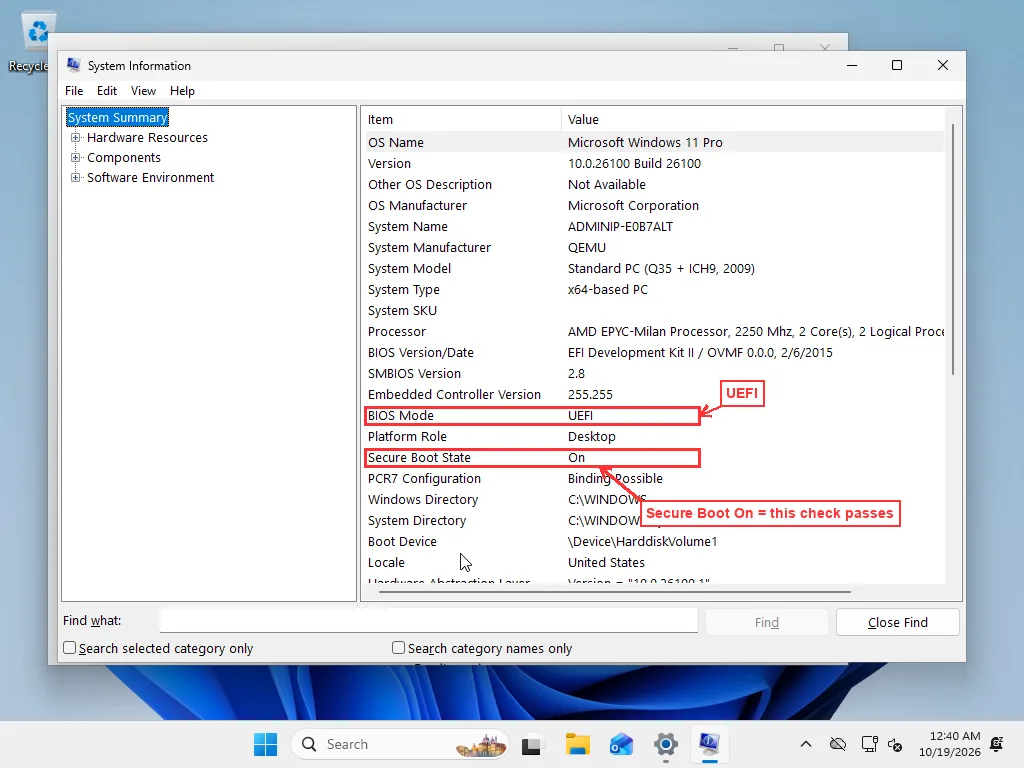Open the Windows Start menu
Viewport: 1024px width, 768px height.
coord(265,744)
